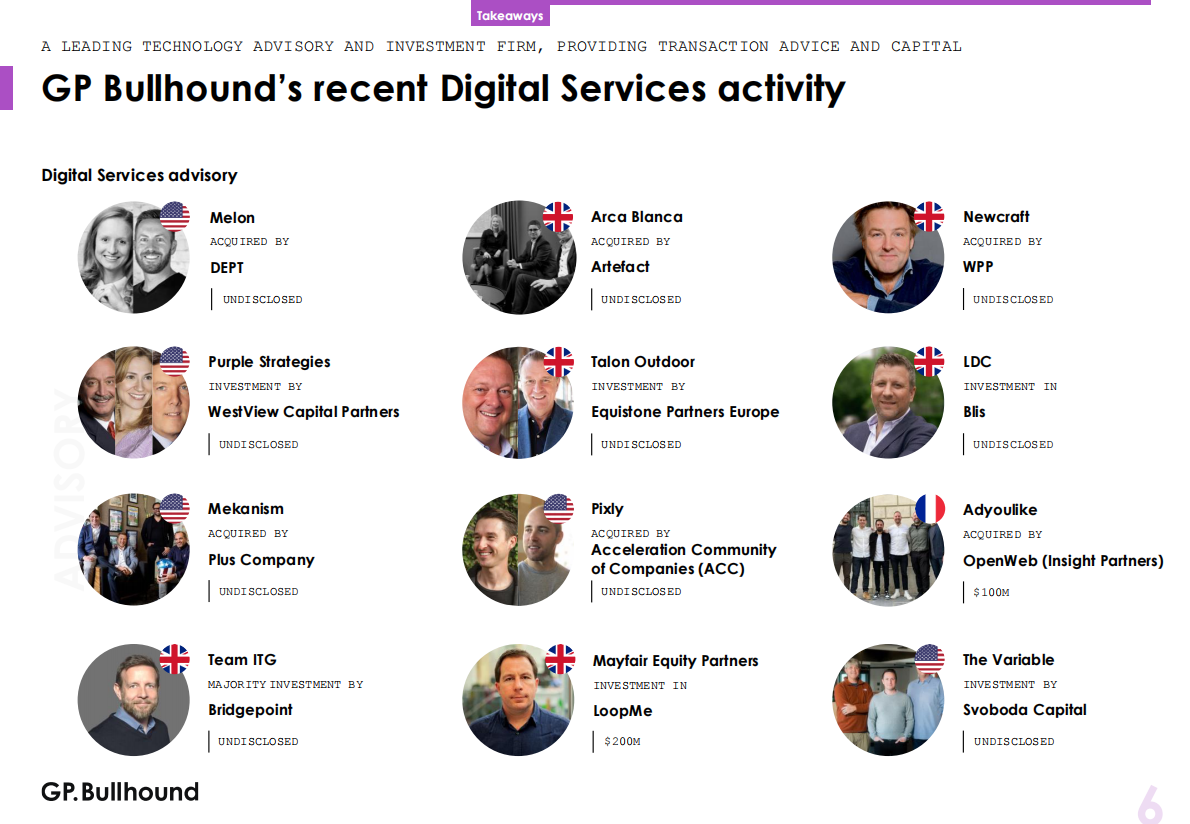Click the GP Bullhound logo in footer
Image resolution: width=1190 pixels, height=824 pixels.
120,792
